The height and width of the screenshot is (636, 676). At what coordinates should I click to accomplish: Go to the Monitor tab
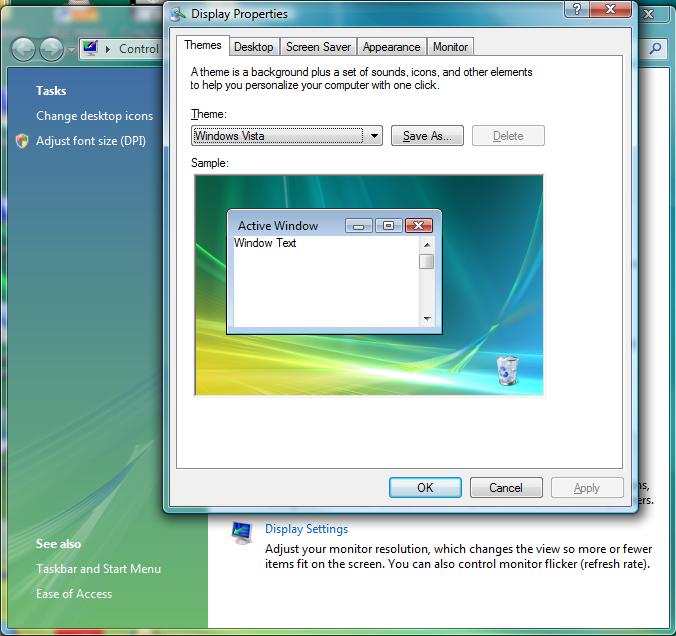pos(450,47)
